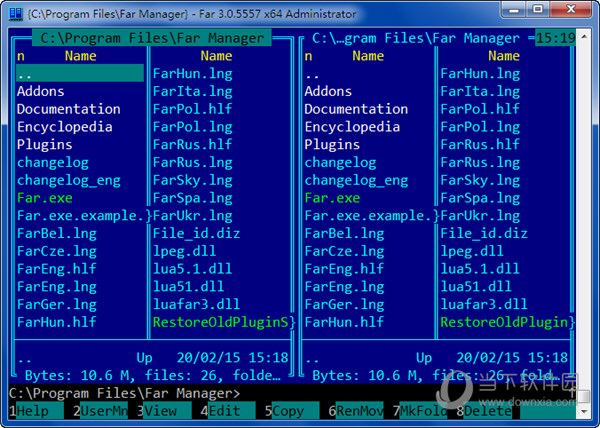
Task: Select Documentation folder in left panel
Action: 68,109
